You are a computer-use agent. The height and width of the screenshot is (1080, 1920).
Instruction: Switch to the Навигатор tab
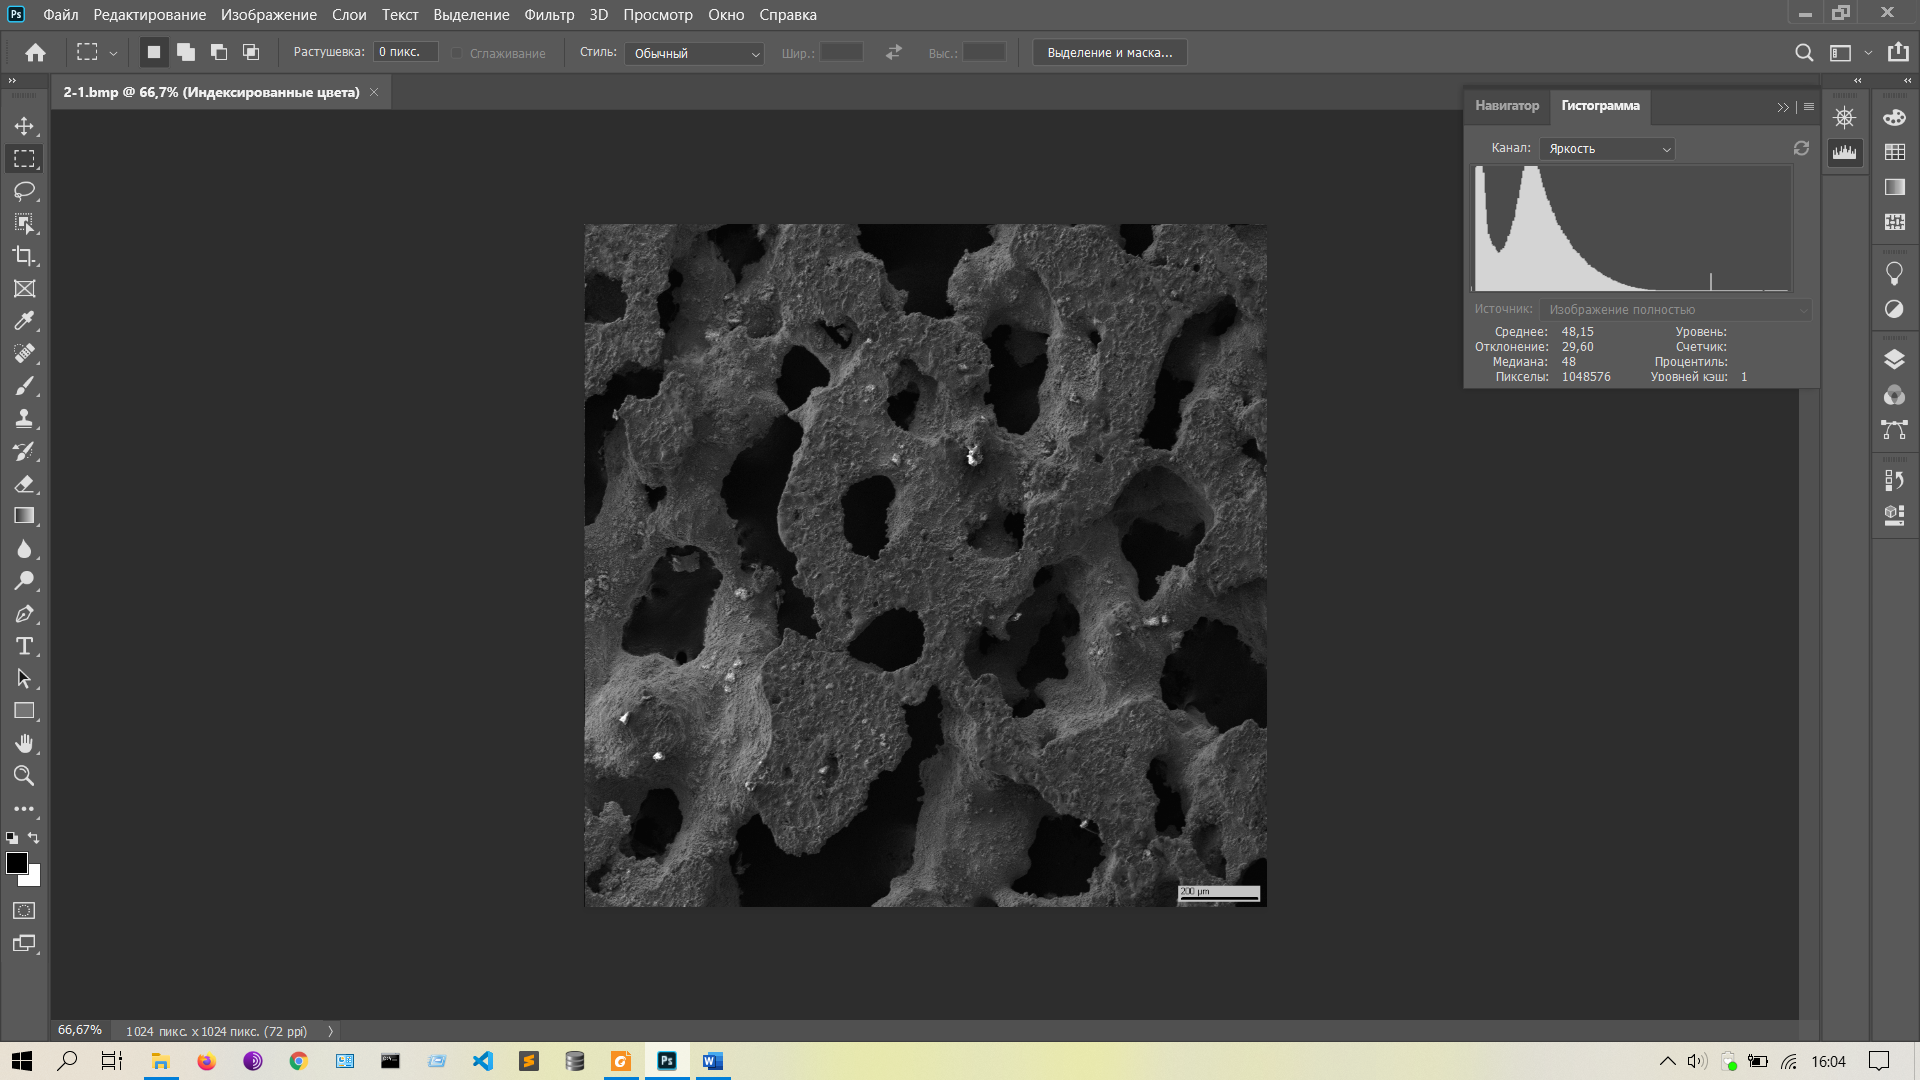pyautogui.click(x=1506, y=106)
